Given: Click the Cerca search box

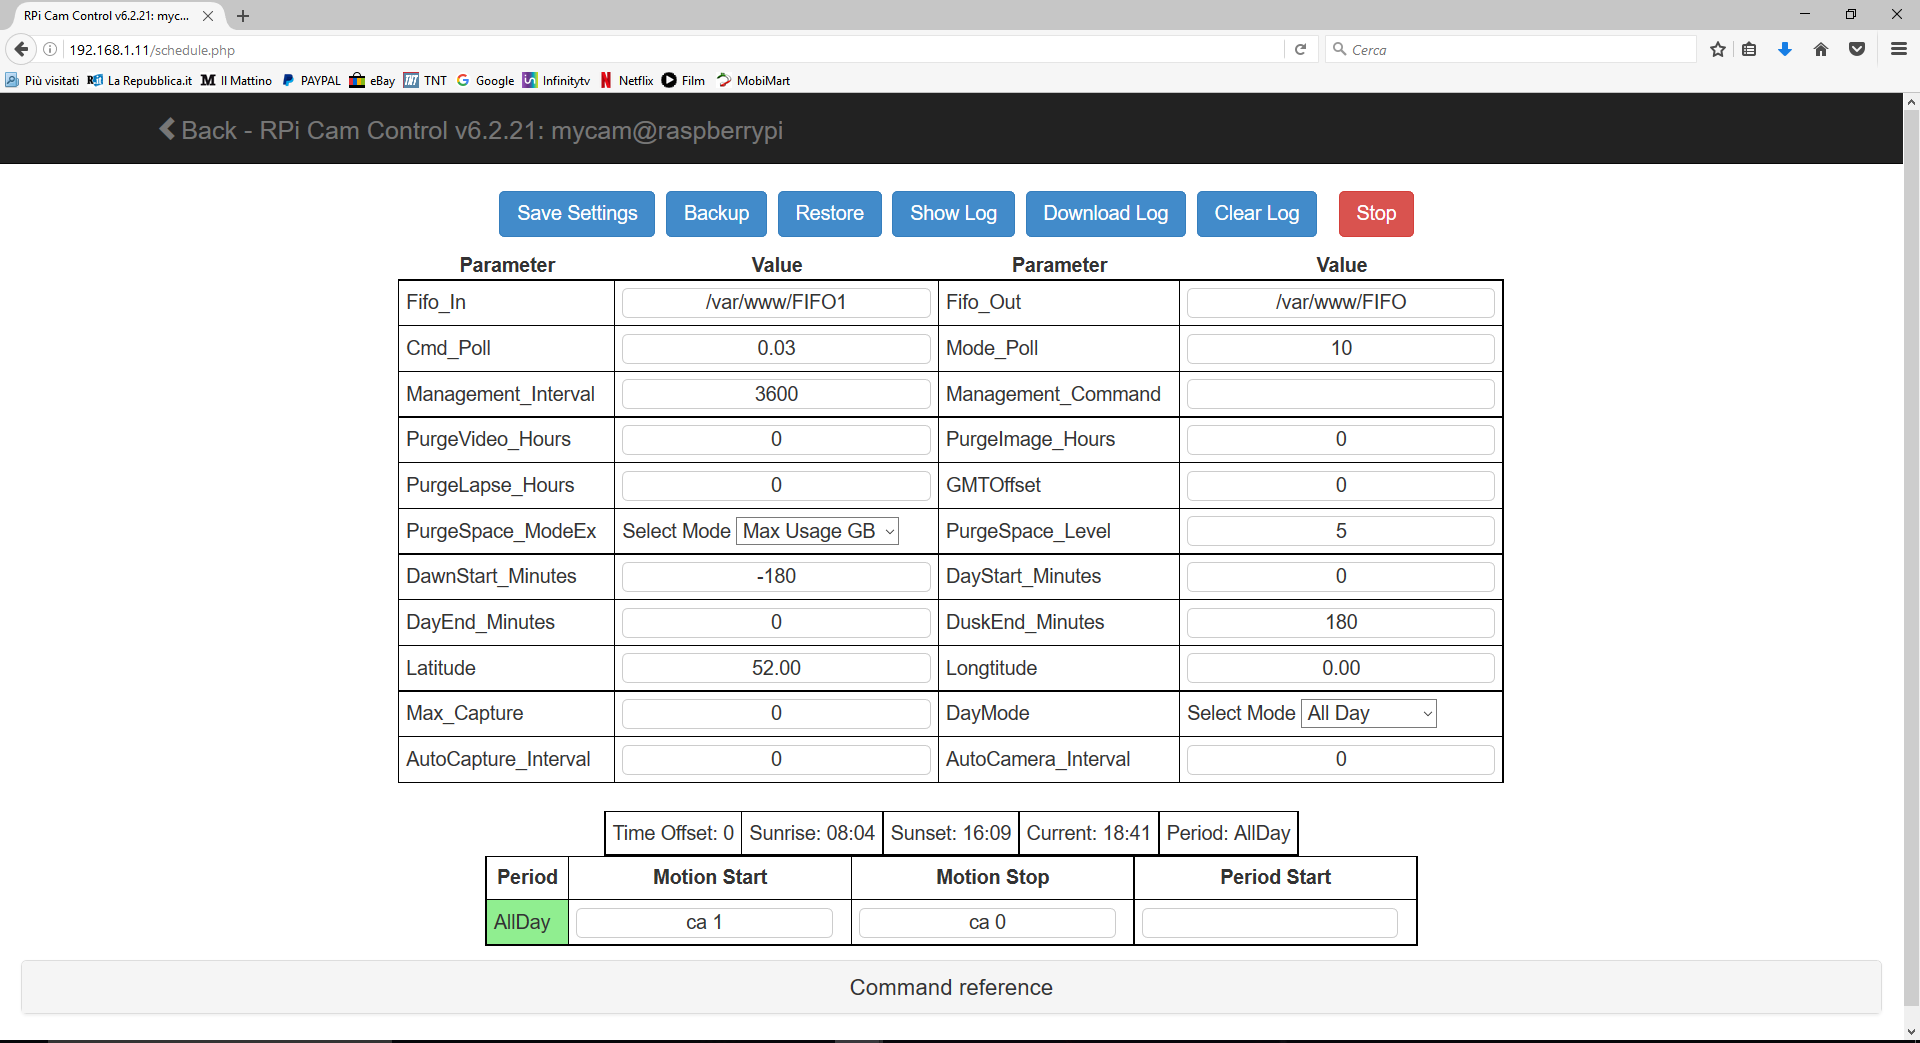Looking at the screenshot, I should point(1512,49).
